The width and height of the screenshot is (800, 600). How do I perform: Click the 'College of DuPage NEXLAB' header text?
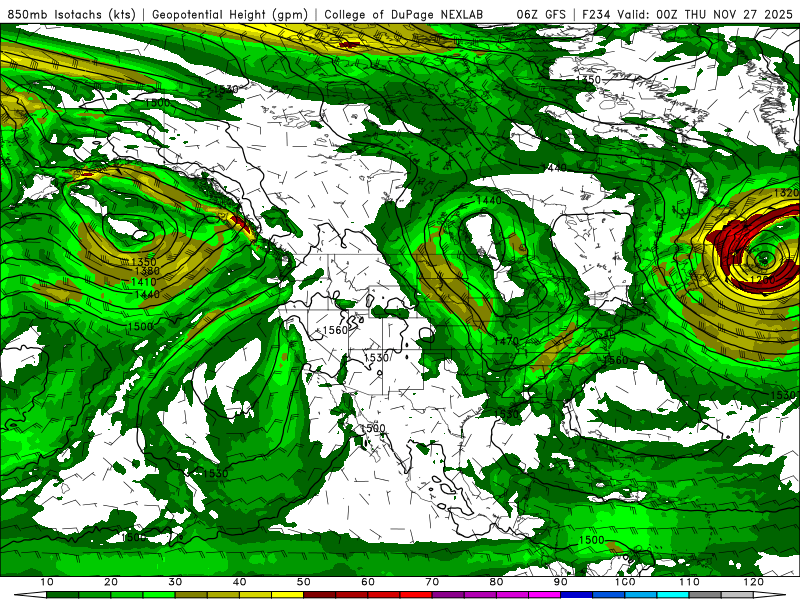tap(403, 14)
